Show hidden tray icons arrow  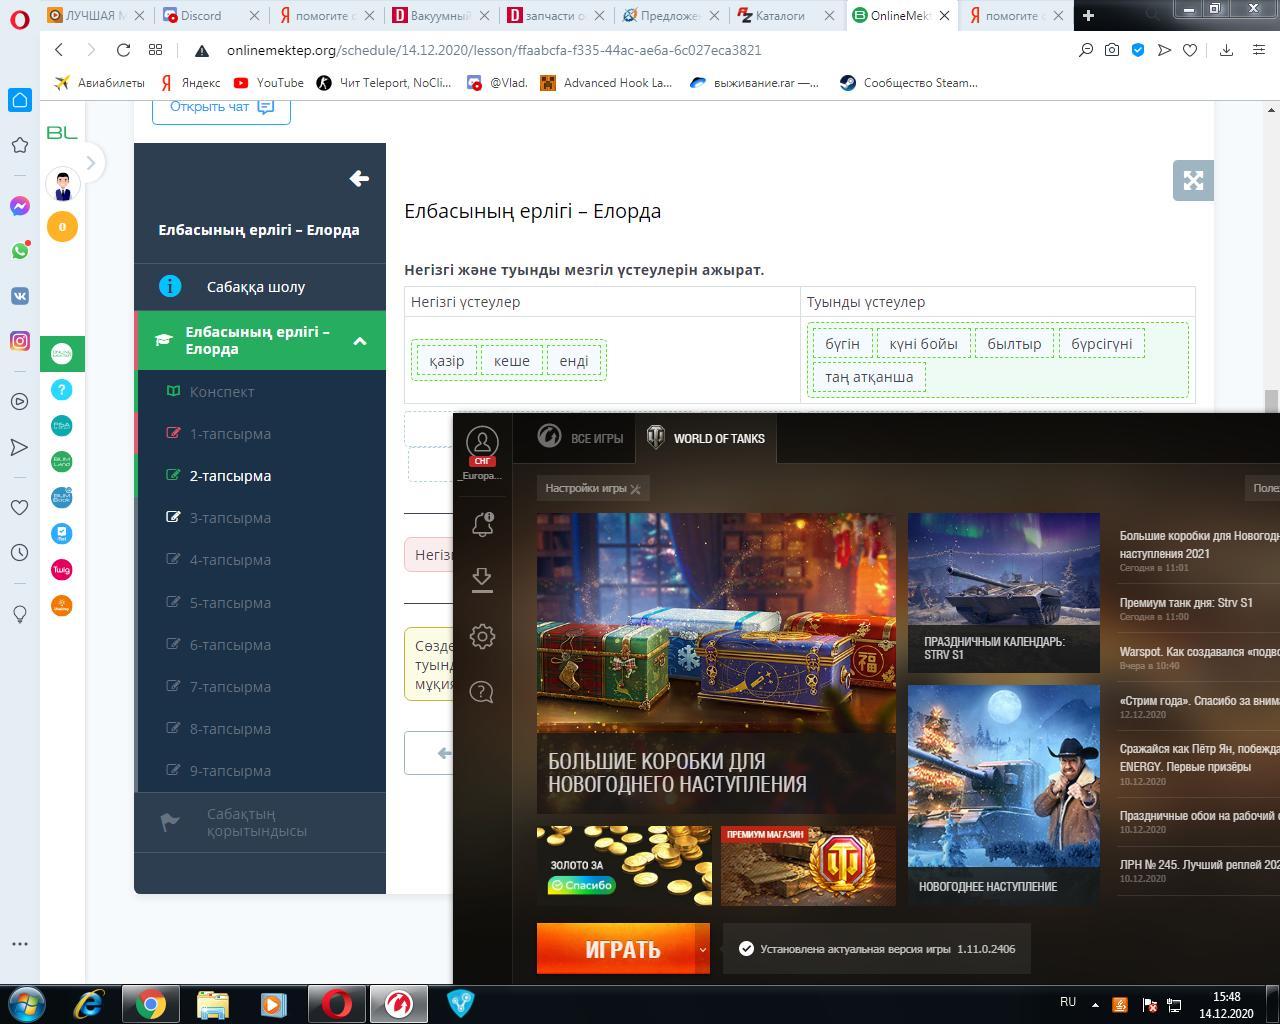(x=1095, y=1004)
